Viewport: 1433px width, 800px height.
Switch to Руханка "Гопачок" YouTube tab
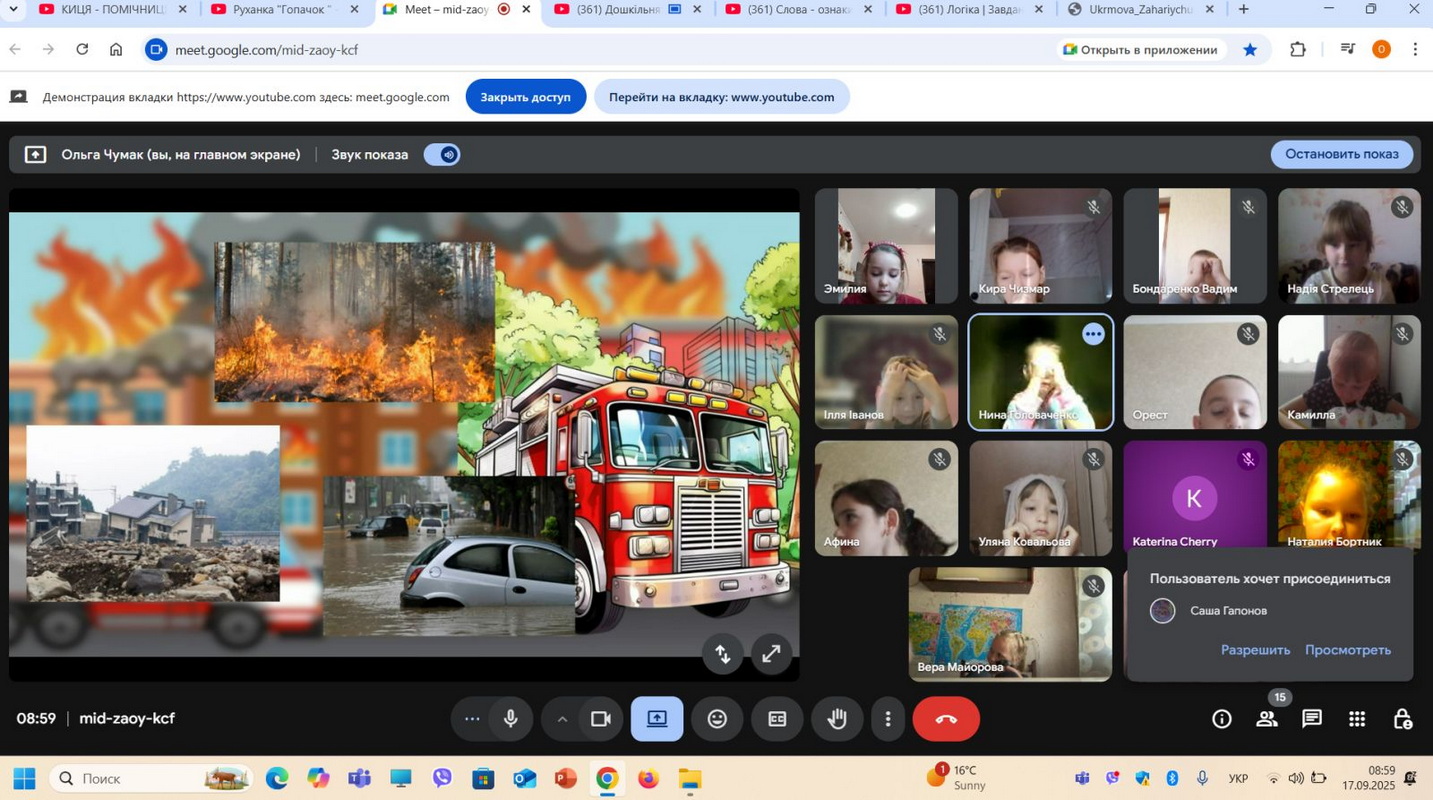point(280,10)
